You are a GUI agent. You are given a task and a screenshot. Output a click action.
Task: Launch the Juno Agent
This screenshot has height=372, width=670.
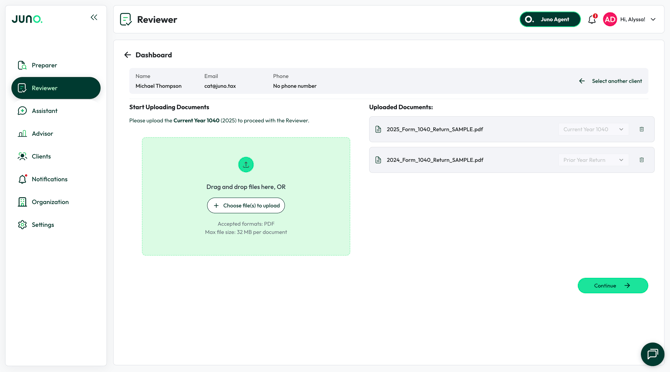(x=550, y=19)
